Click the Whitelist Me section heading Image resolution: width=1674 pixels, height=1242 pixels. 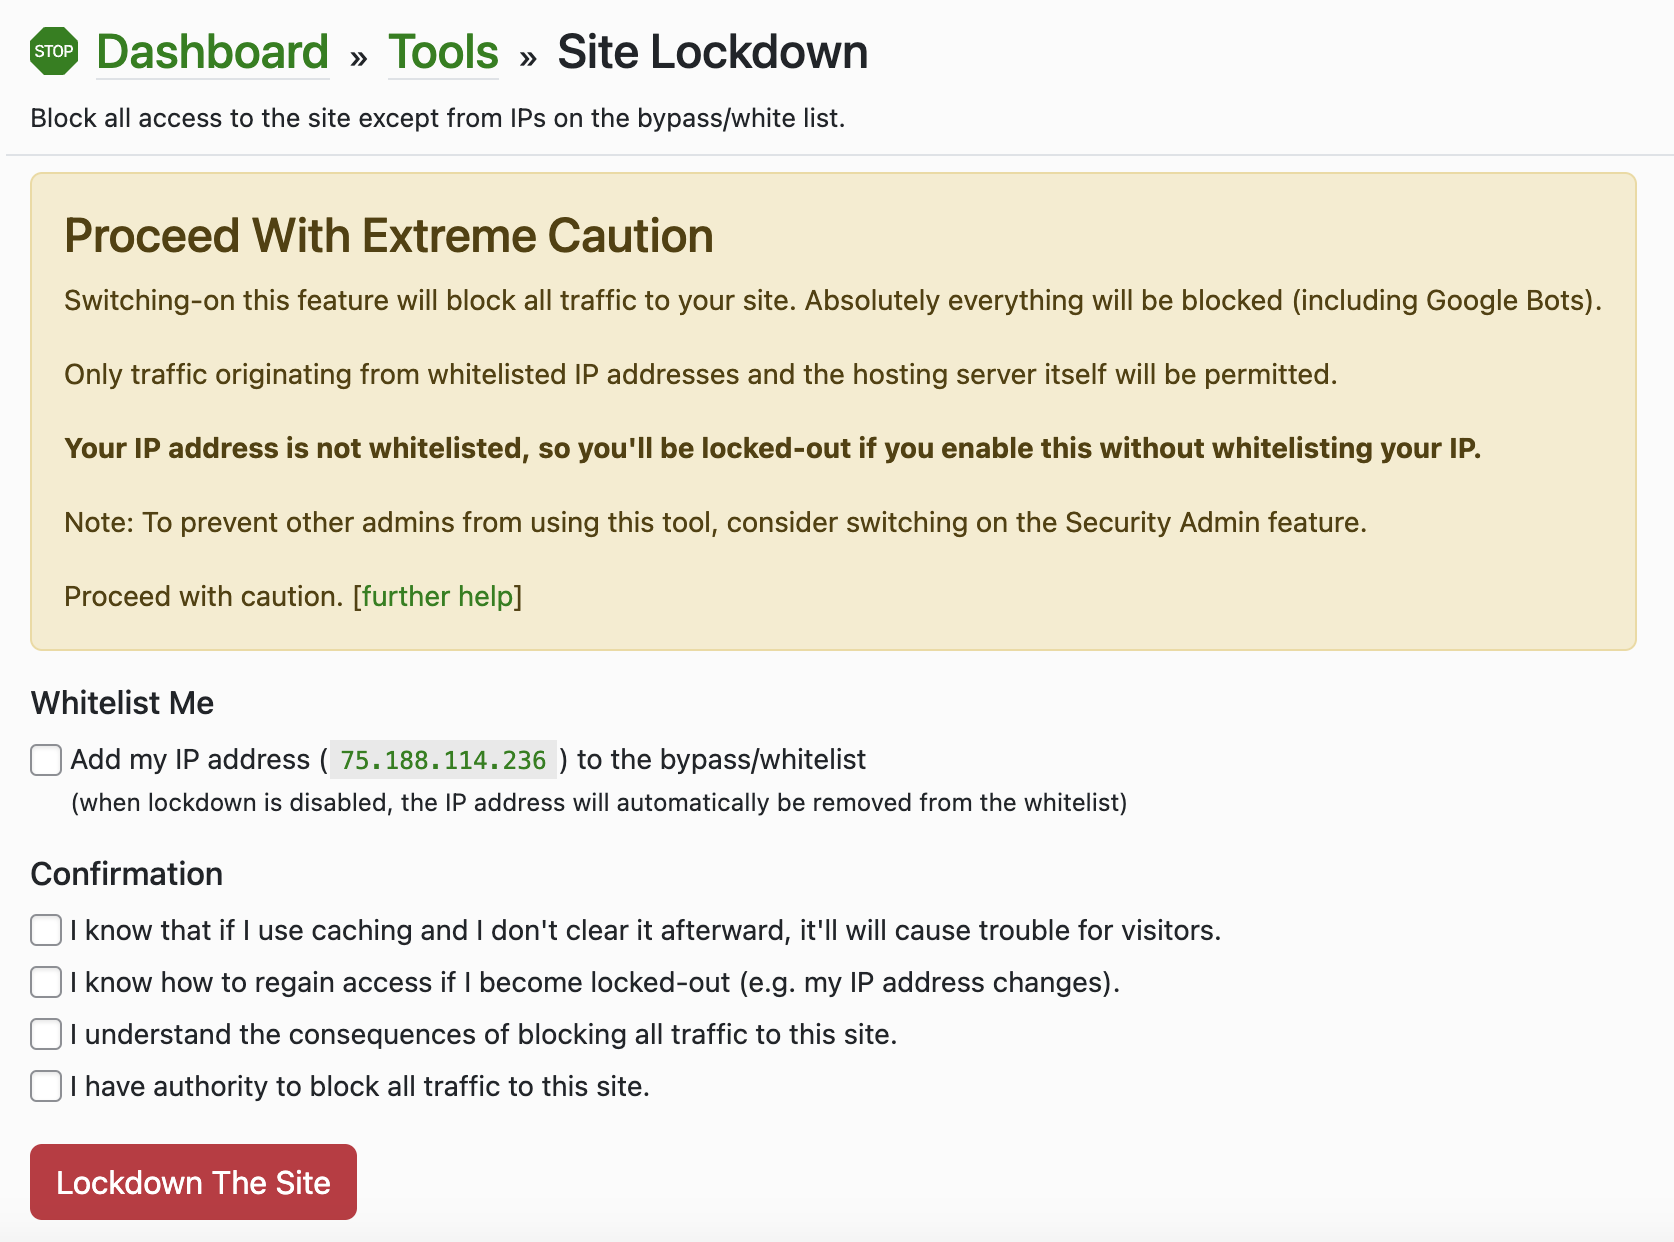121,703
